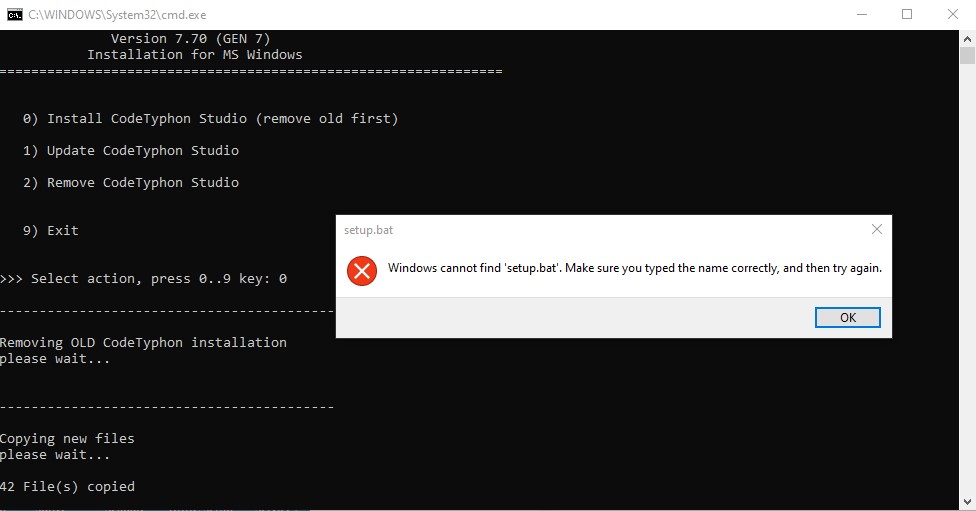Close the cmd.exe console window

(952, 14)
